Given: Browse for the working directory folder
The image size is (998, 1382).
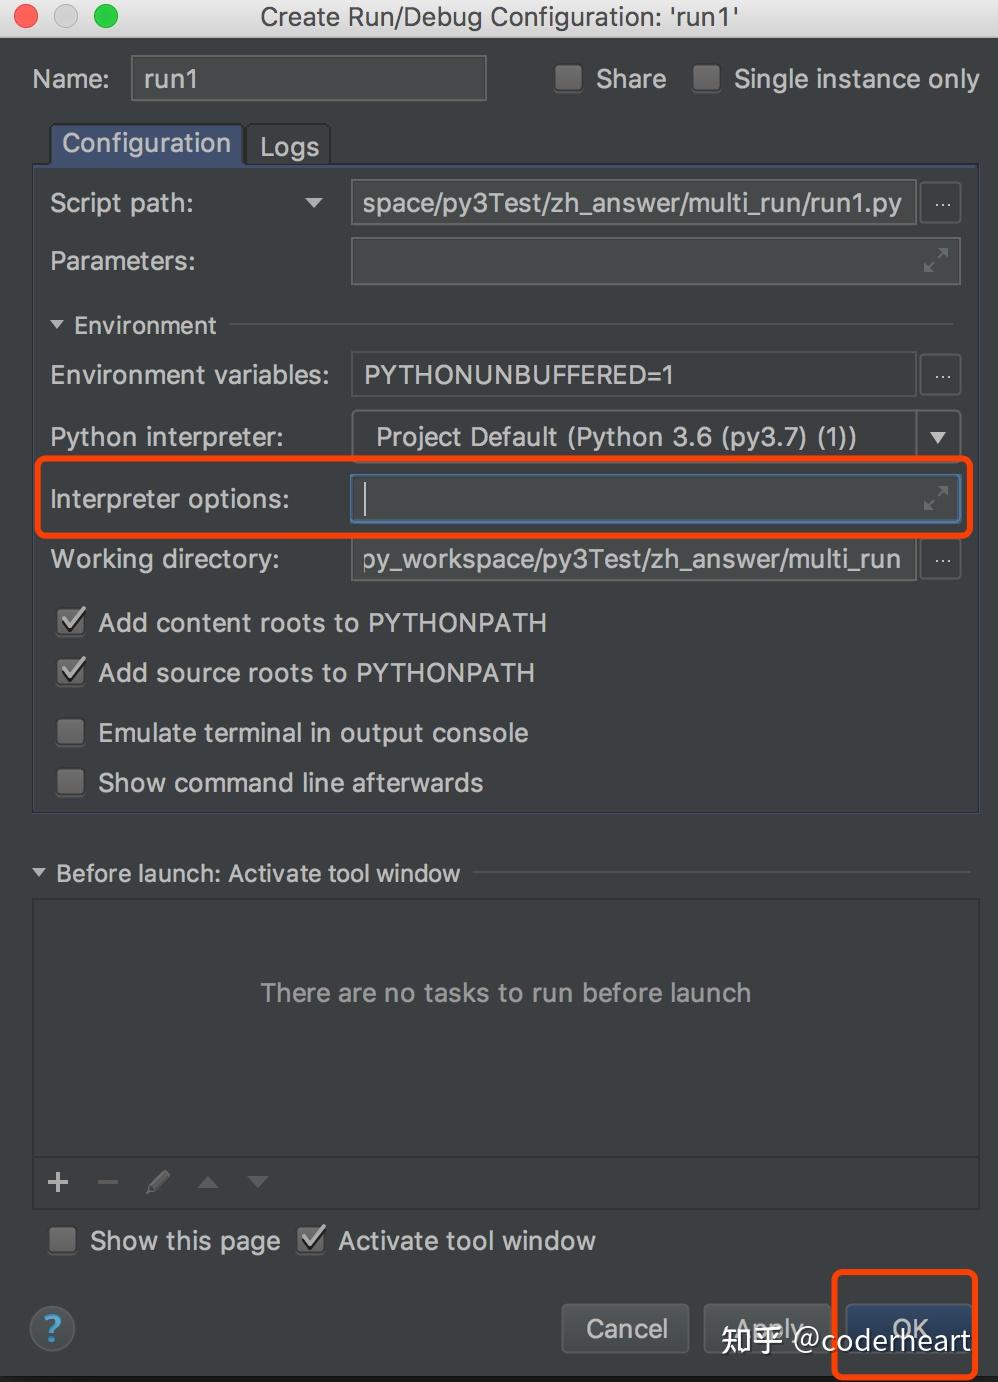Looking at the screenshot, I should coord(941,560).
